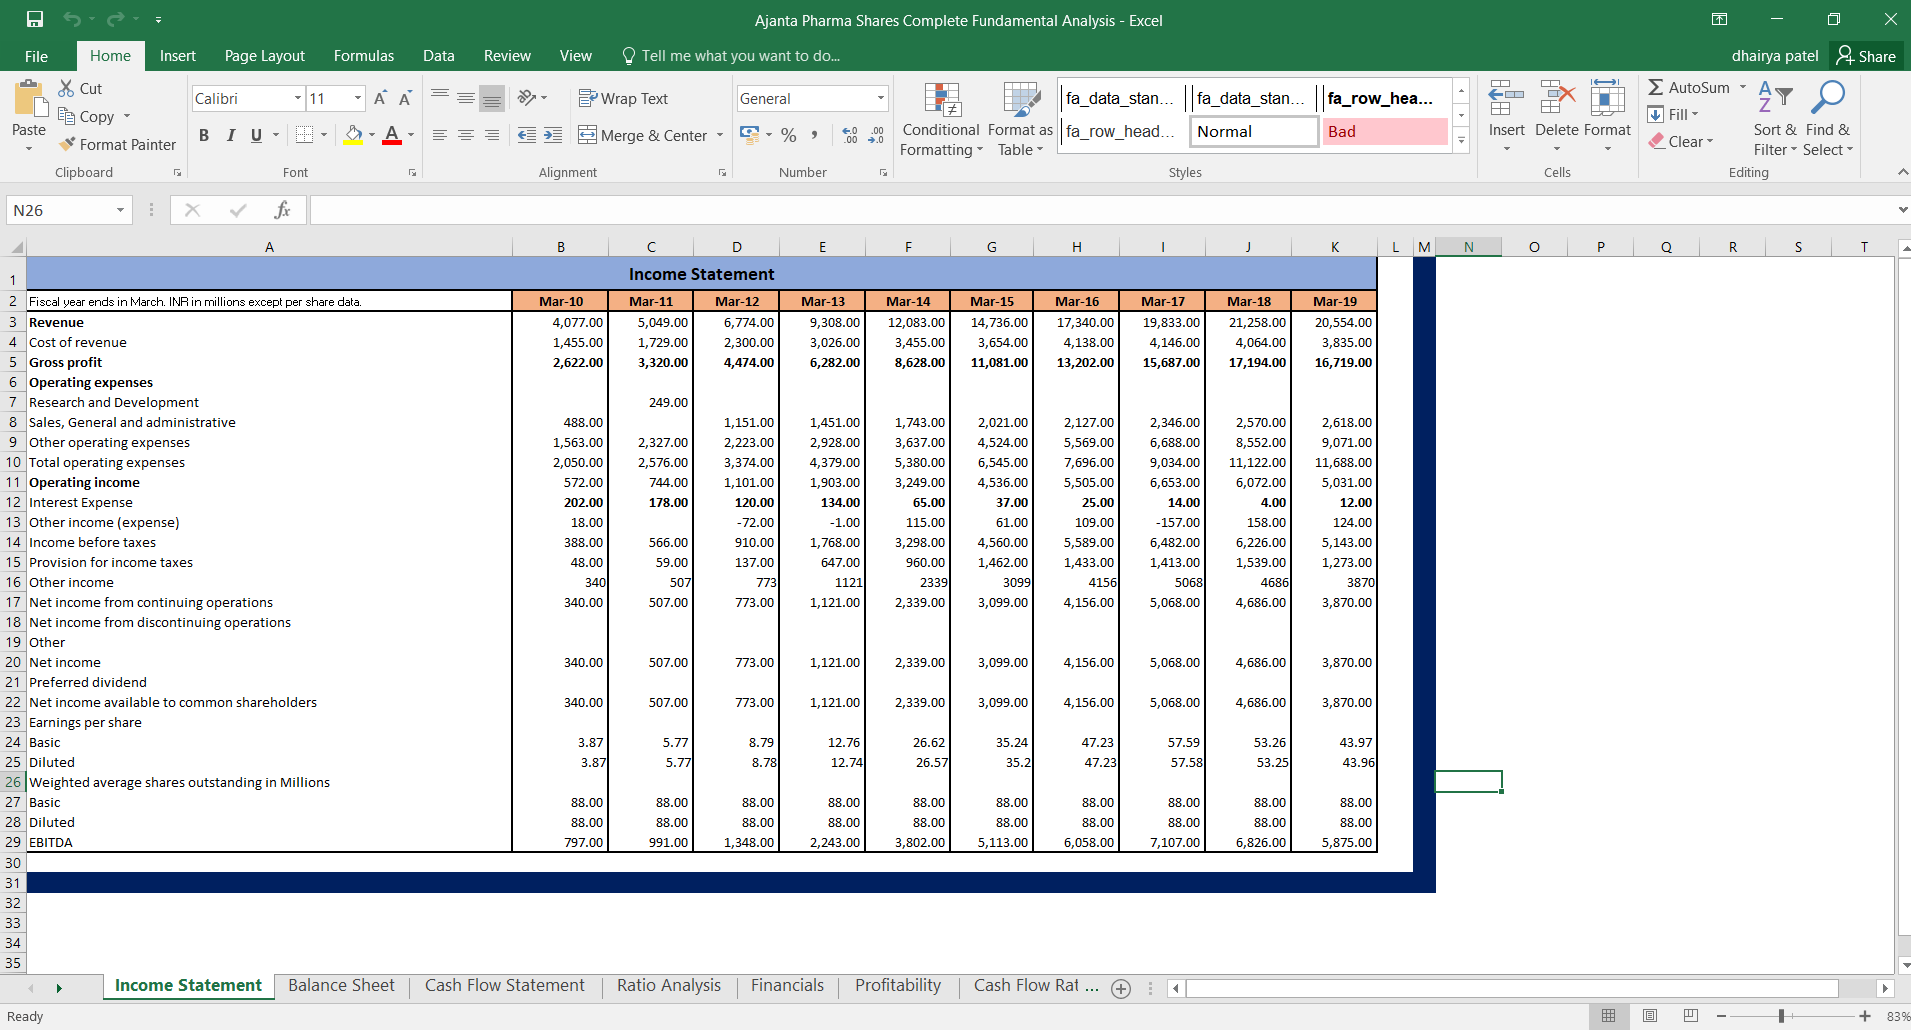
Task: Open font name Calibri dropdown
Action: pos(298,98)
